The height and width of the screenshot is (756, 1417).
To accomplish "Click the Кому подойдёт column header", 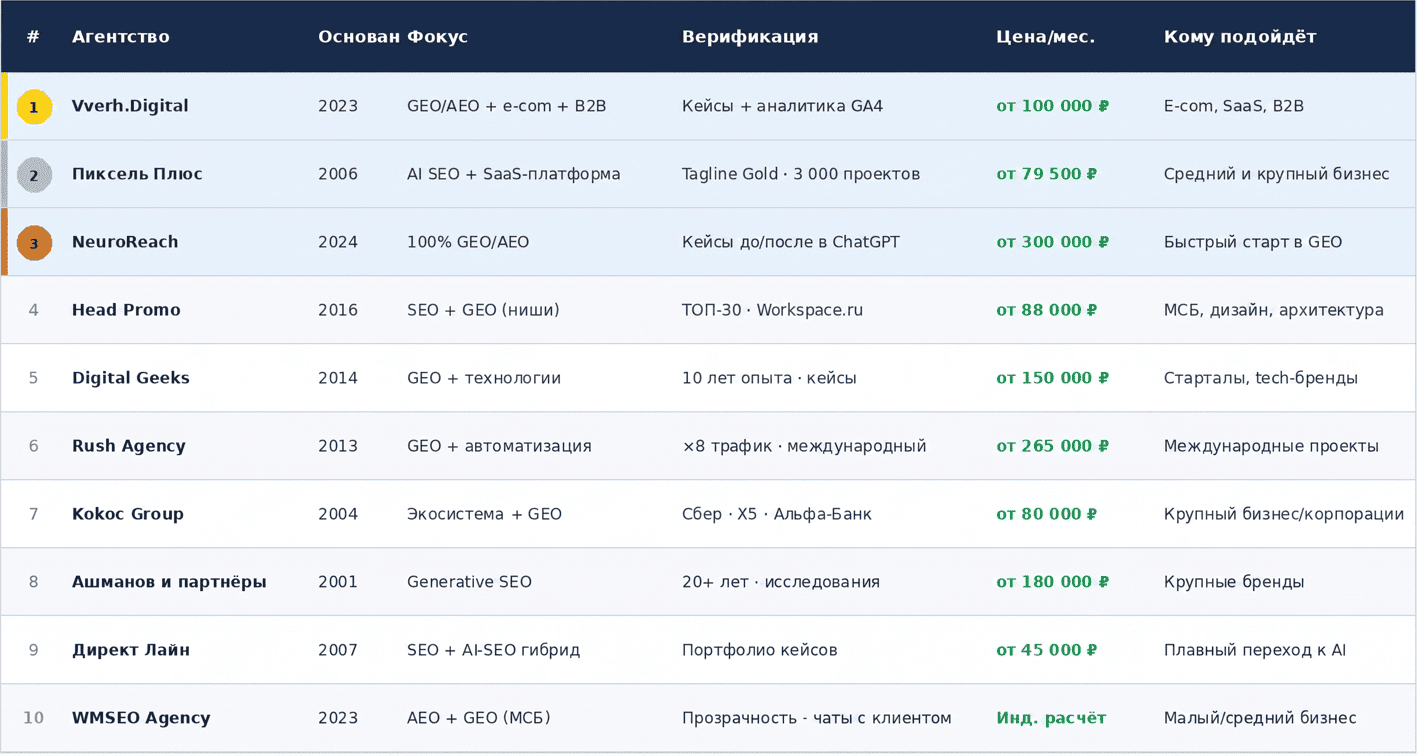I will (x=1239, y=37).
